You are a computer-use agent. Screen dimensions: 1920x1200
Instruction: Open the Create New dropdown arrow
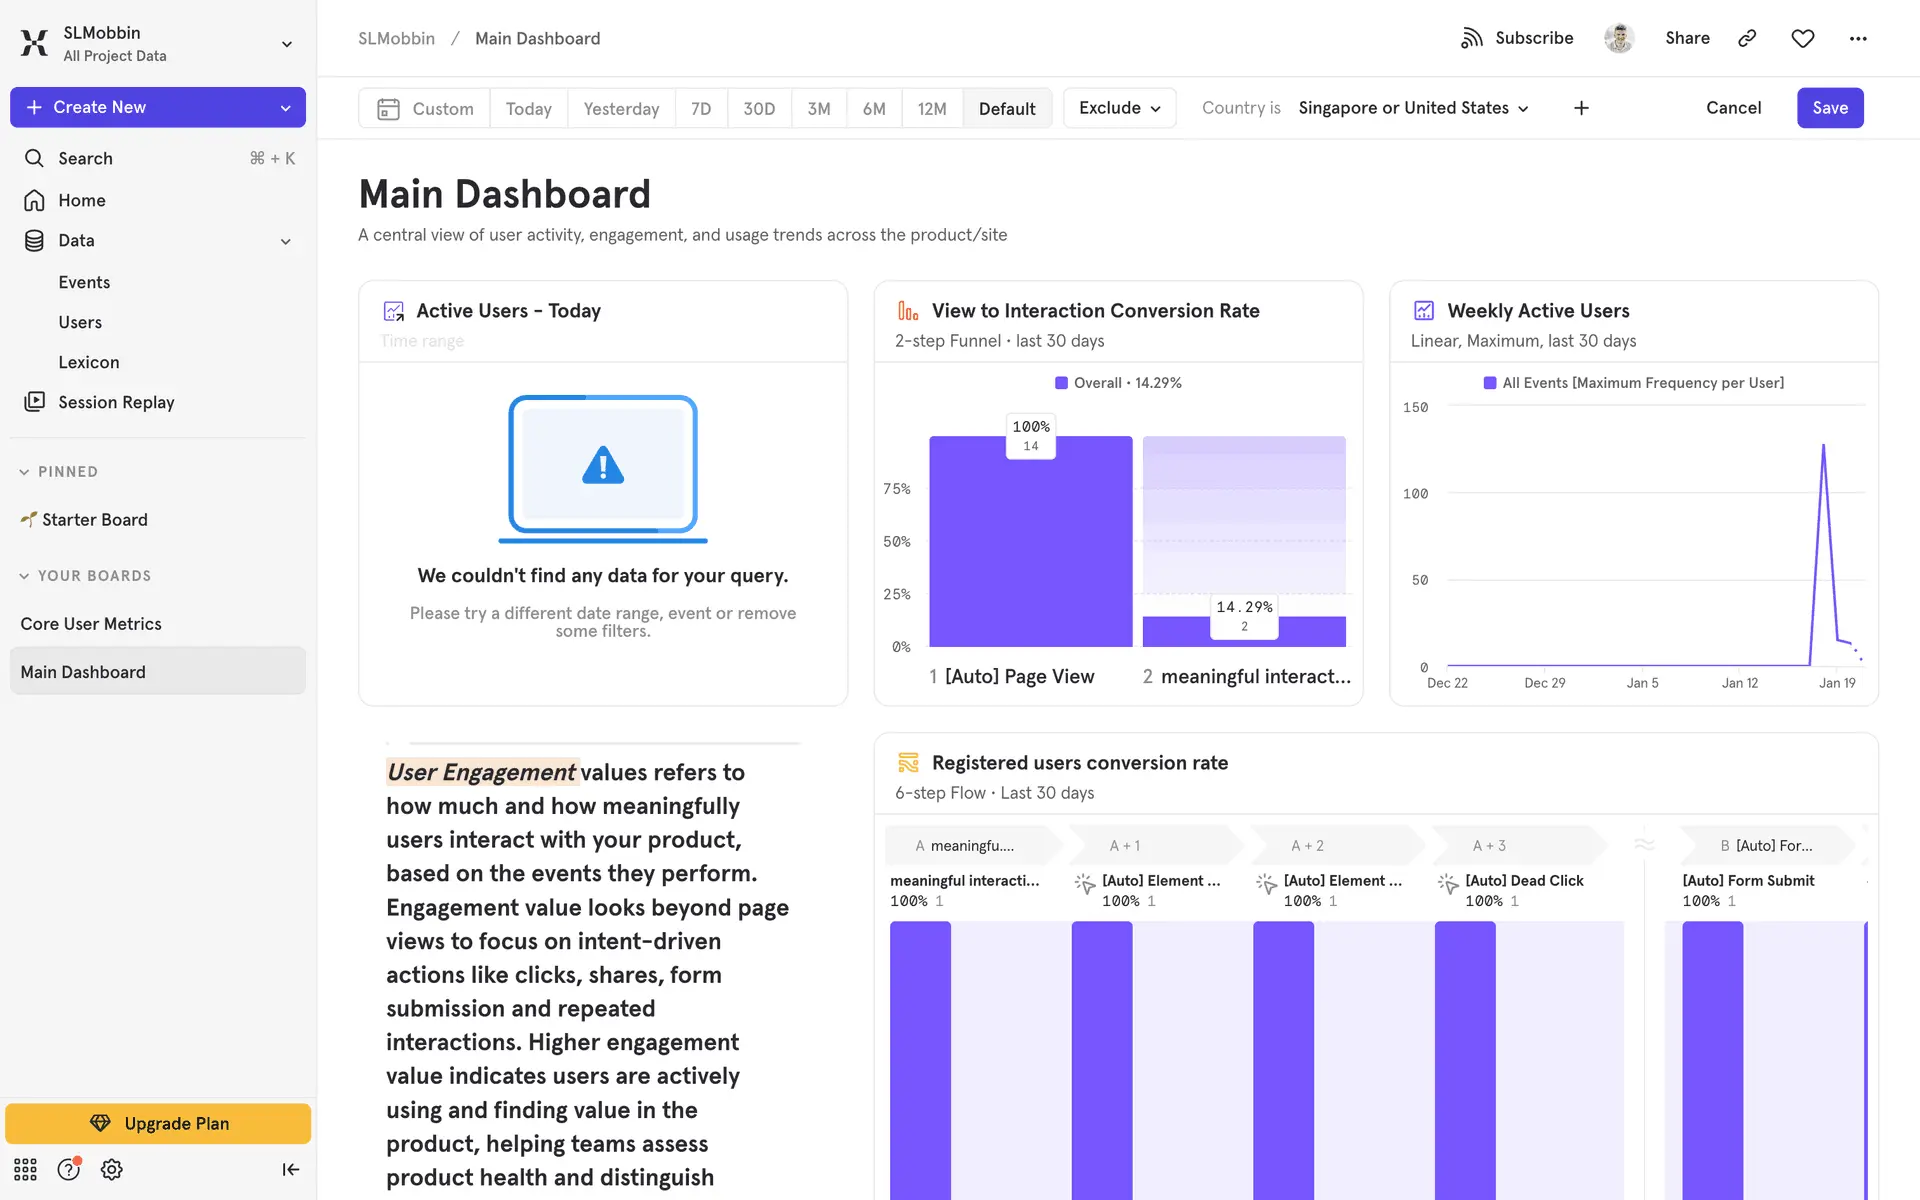[x=285, y=108]
